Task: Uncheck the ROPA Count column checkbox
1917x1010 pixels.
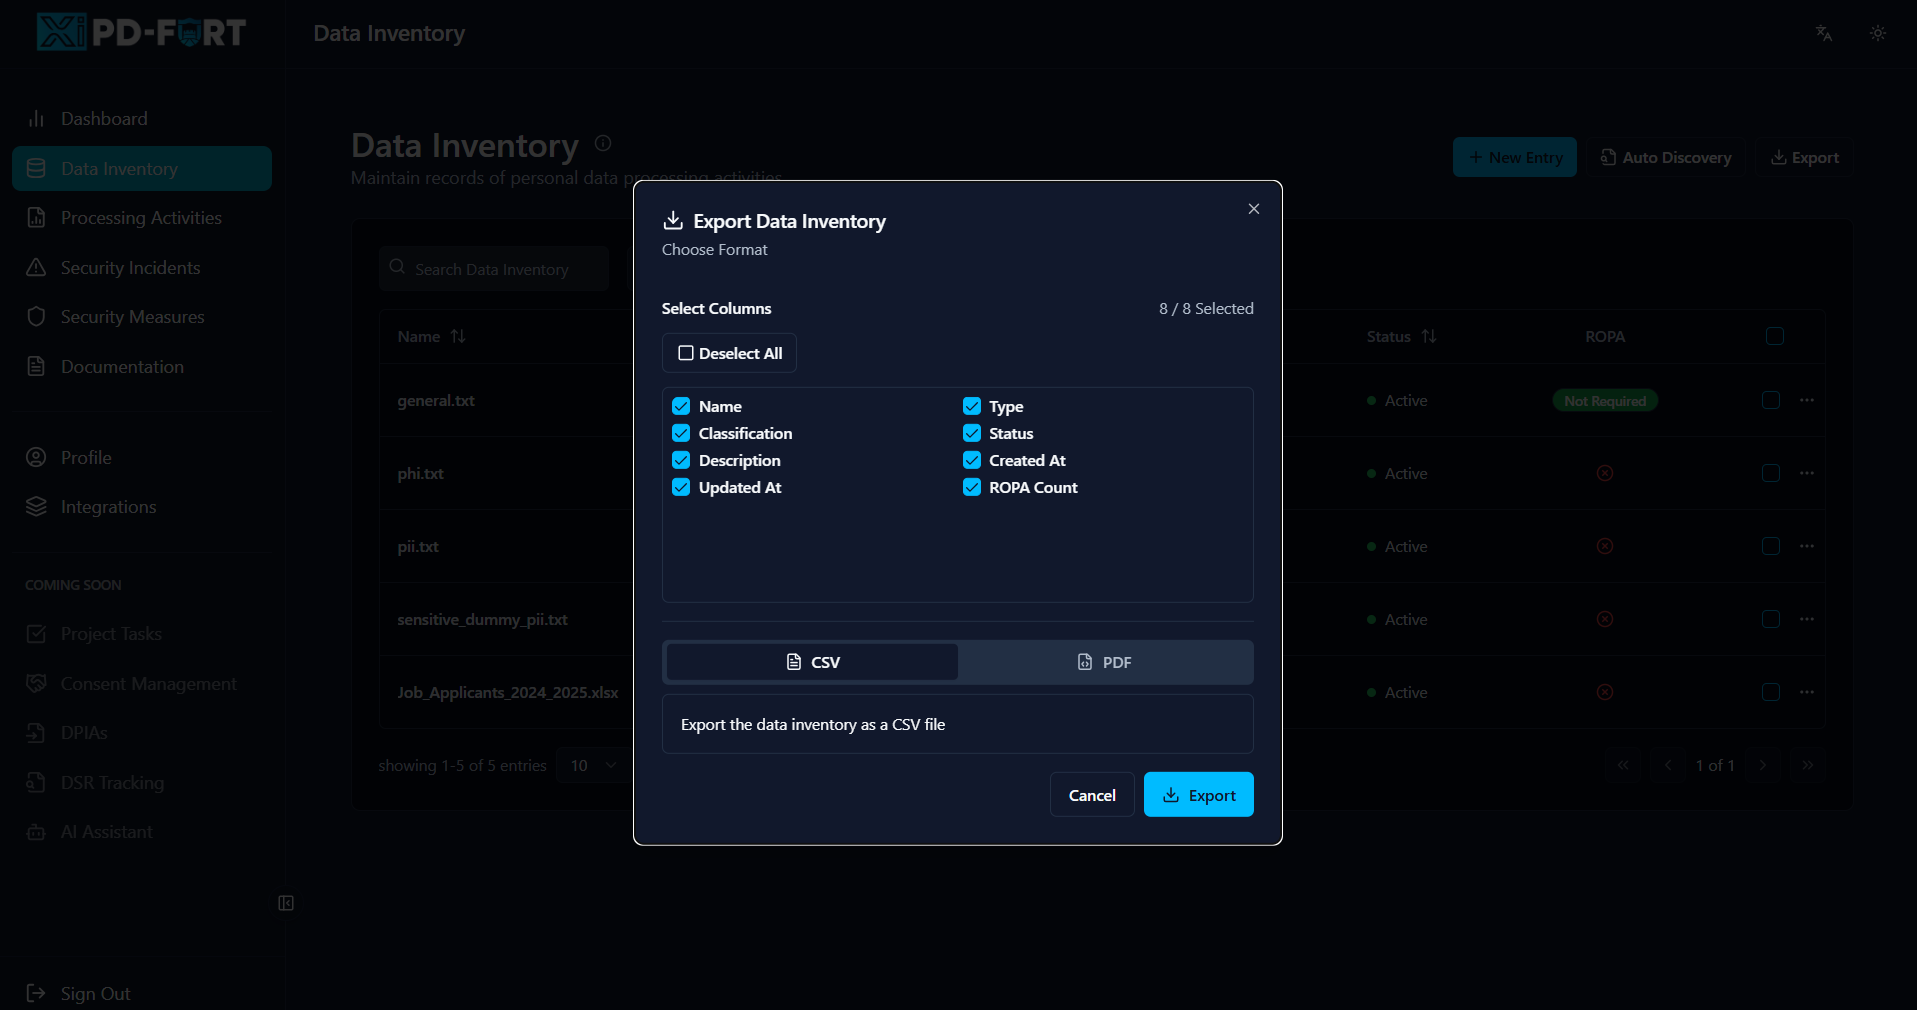Action: (x=972, y=487)
